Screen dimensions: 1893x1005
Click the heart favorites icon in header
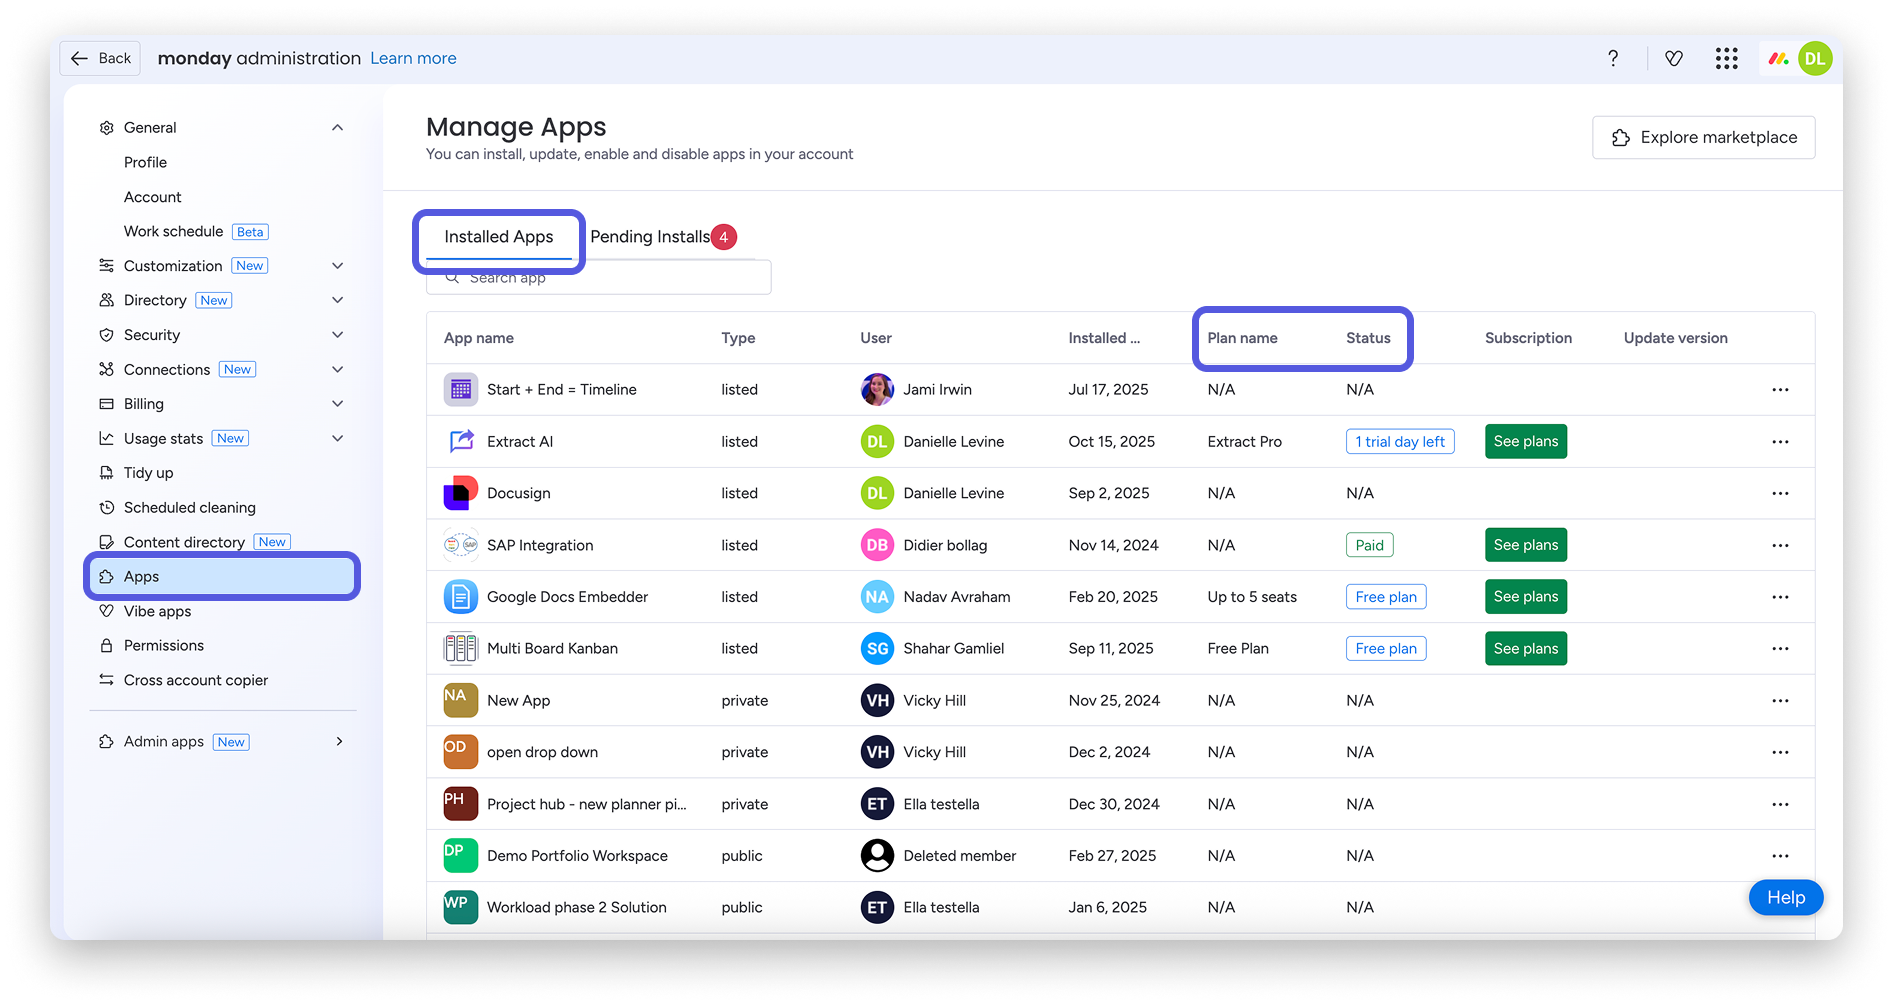(1674, 58)
